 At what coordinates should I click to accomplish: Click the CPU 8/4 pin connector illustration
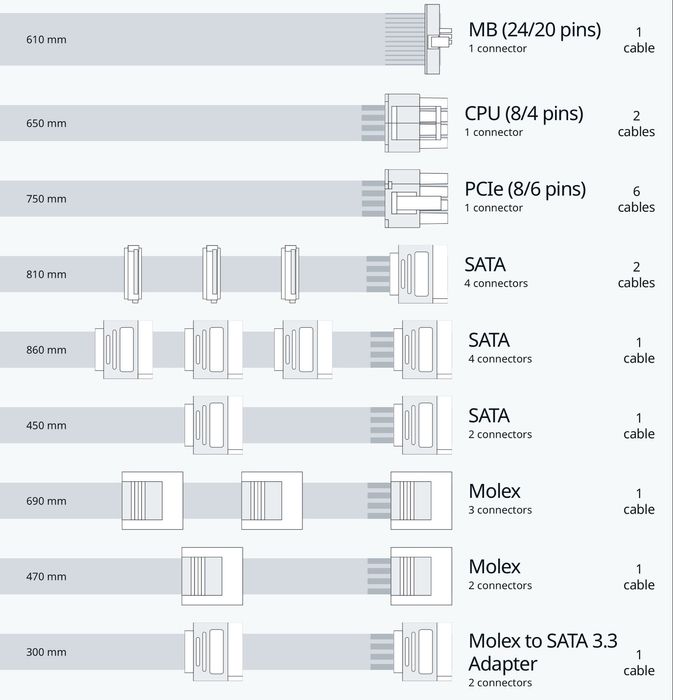tap(416, 121)
